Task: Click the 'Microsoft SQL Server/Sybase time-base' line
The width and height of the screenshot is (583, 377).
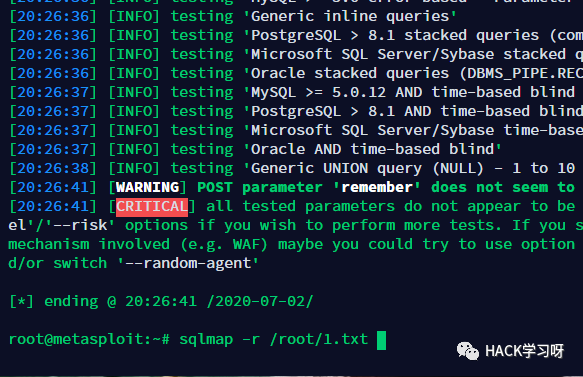Action: pyautogui.click(x=296, y=130)
